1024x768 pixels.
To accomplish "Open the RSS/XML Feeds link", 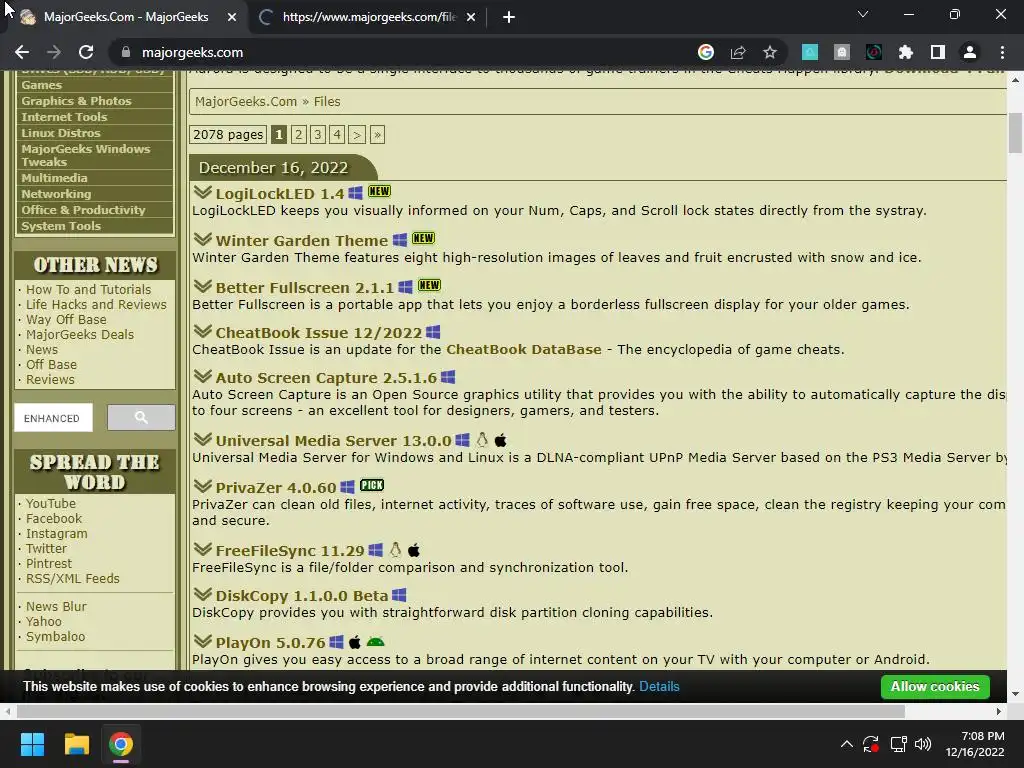I will point(72,579).
